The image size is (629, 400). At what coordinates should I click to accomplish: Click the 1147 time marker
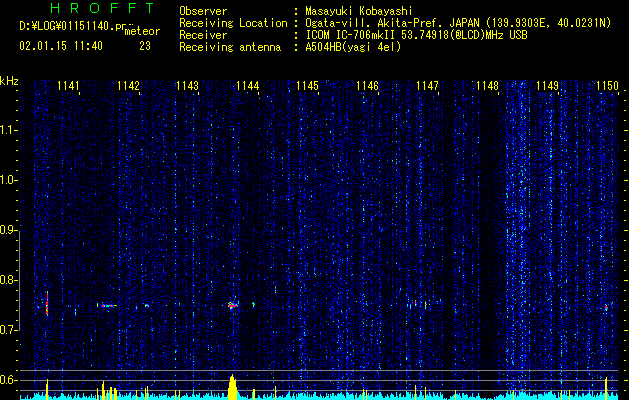428,86
